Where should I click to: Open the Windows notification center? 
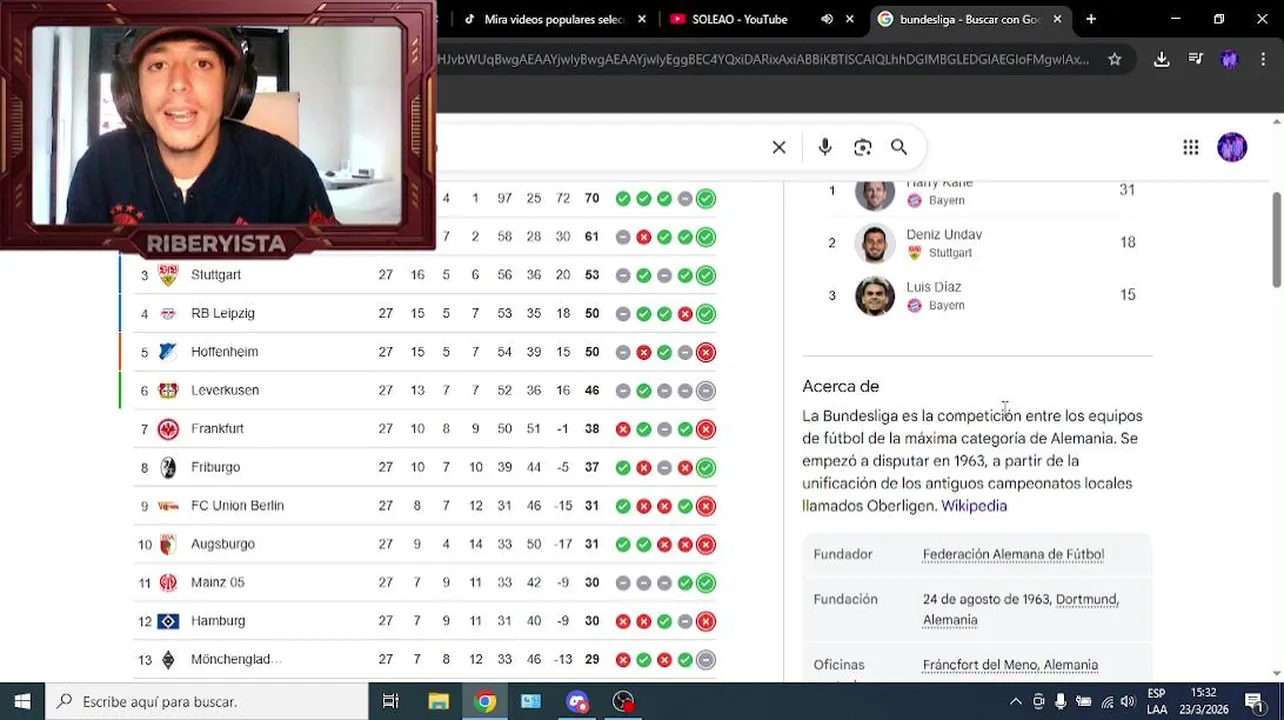tap(1254, 702)
